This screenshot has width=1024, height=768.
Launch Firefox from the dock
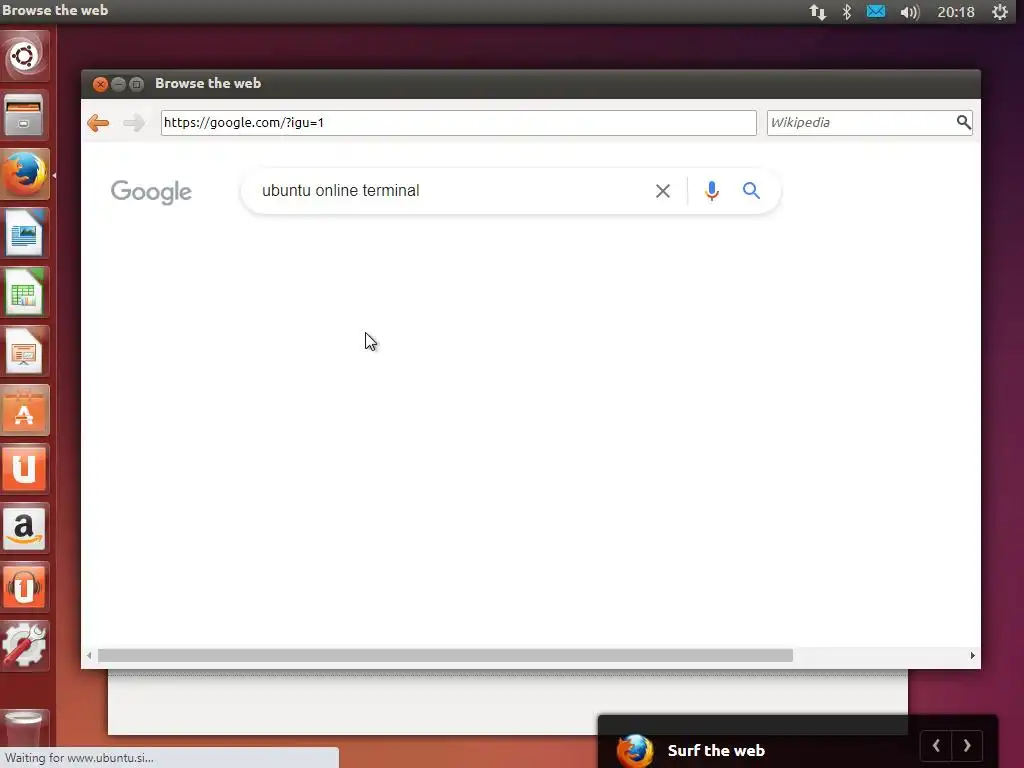[x=25, y=174]
